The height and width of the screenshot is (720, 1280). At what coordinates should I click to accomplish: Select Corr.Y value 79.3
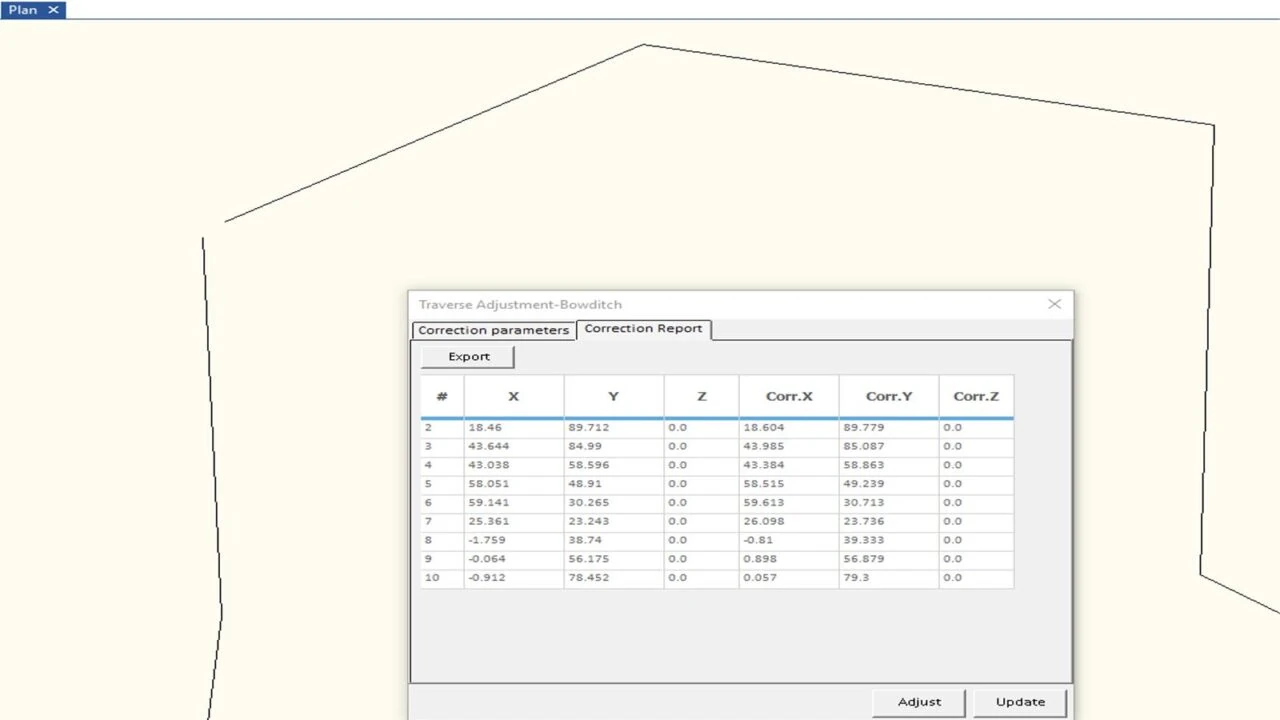[889, 578]
